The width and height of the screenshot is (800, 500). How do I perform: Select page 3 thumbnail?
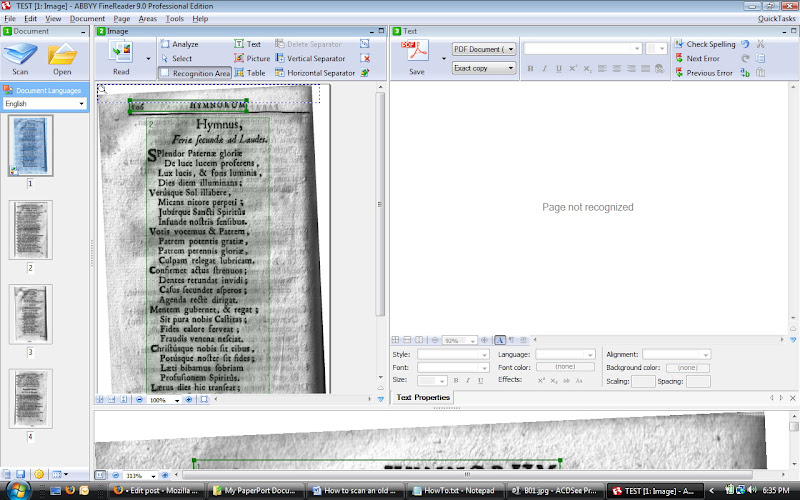point(31,314)
